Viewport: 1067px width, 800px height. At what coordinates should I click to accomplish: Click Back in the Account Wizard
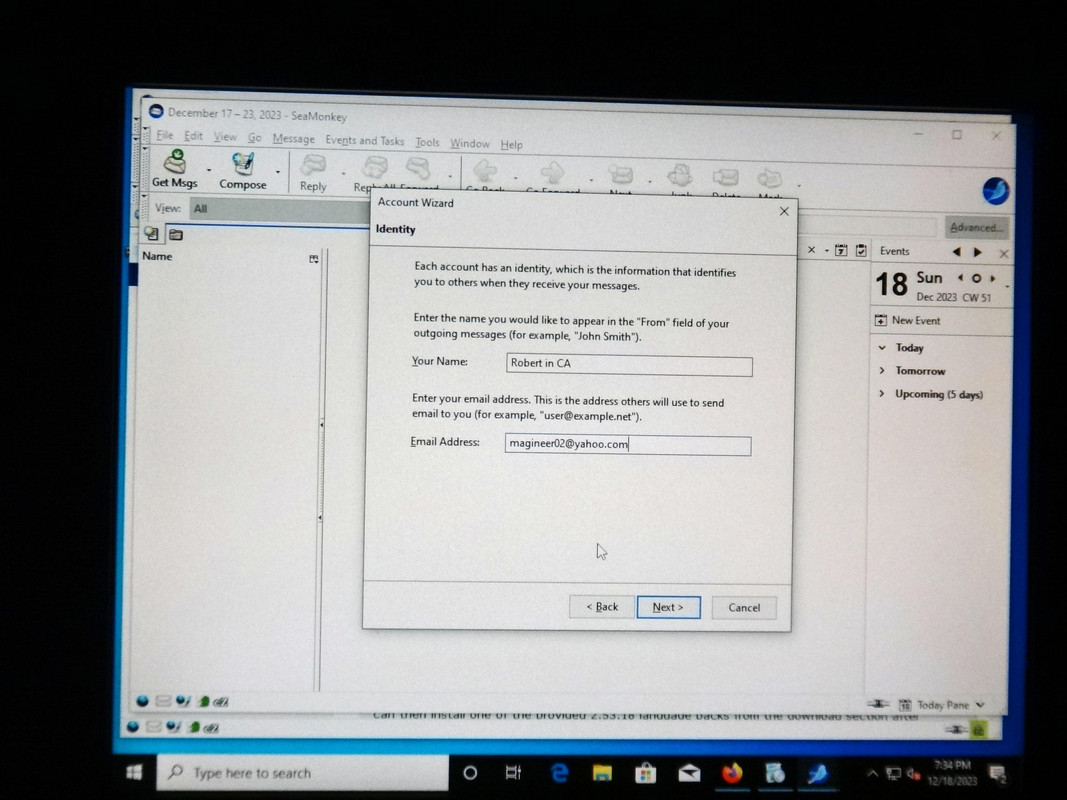point(602,606)
